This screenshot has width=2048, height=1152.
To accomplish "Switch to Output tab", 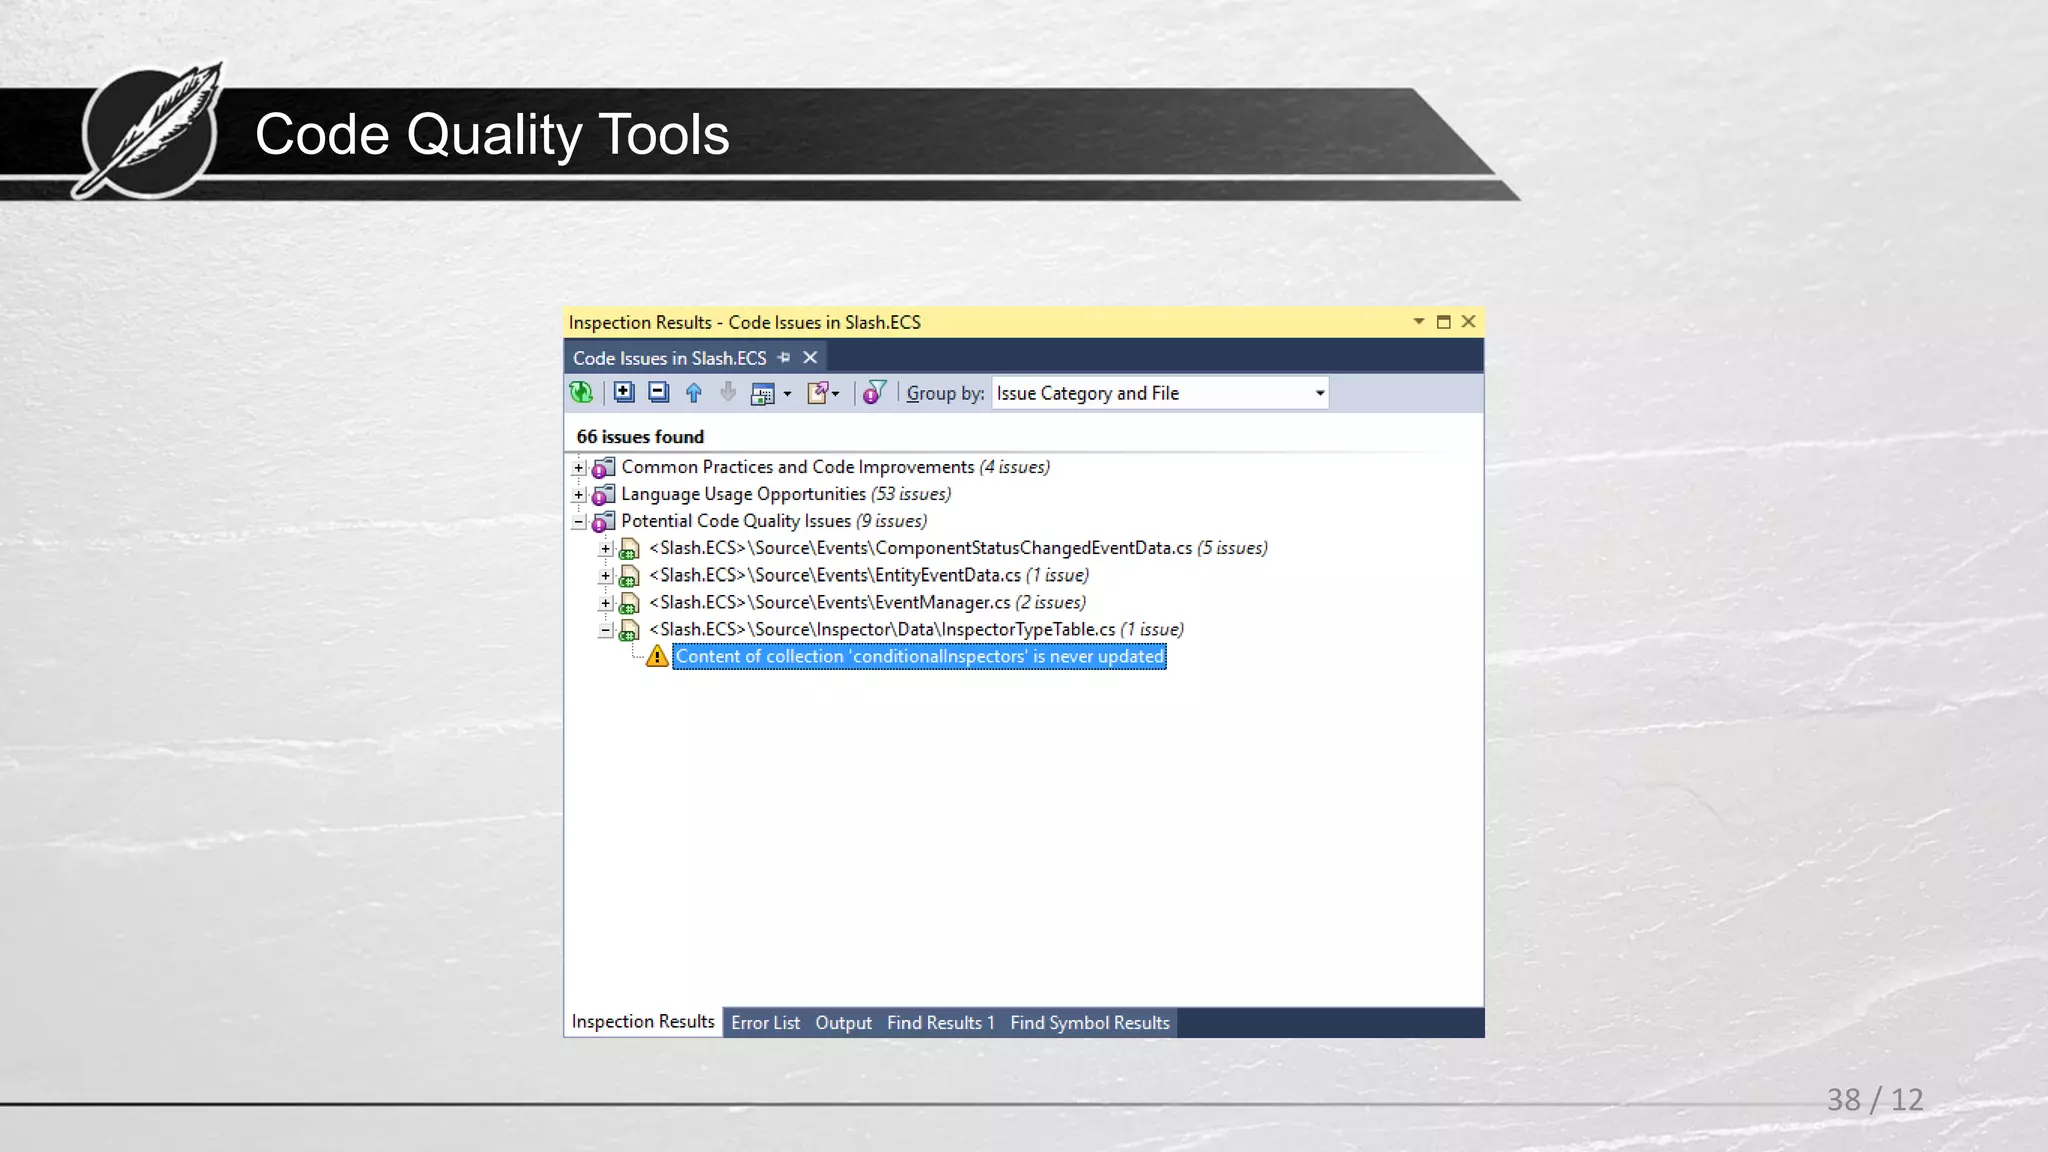I will click(x=843, y=1022).
